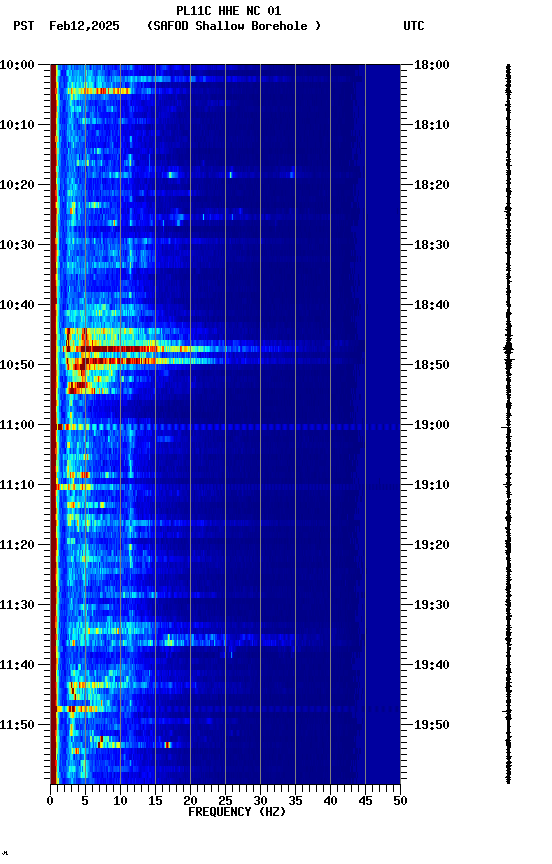552x864 pixels.
Task: Click the 10 Hz frequency tick label
Action: (x=120, y=801)
